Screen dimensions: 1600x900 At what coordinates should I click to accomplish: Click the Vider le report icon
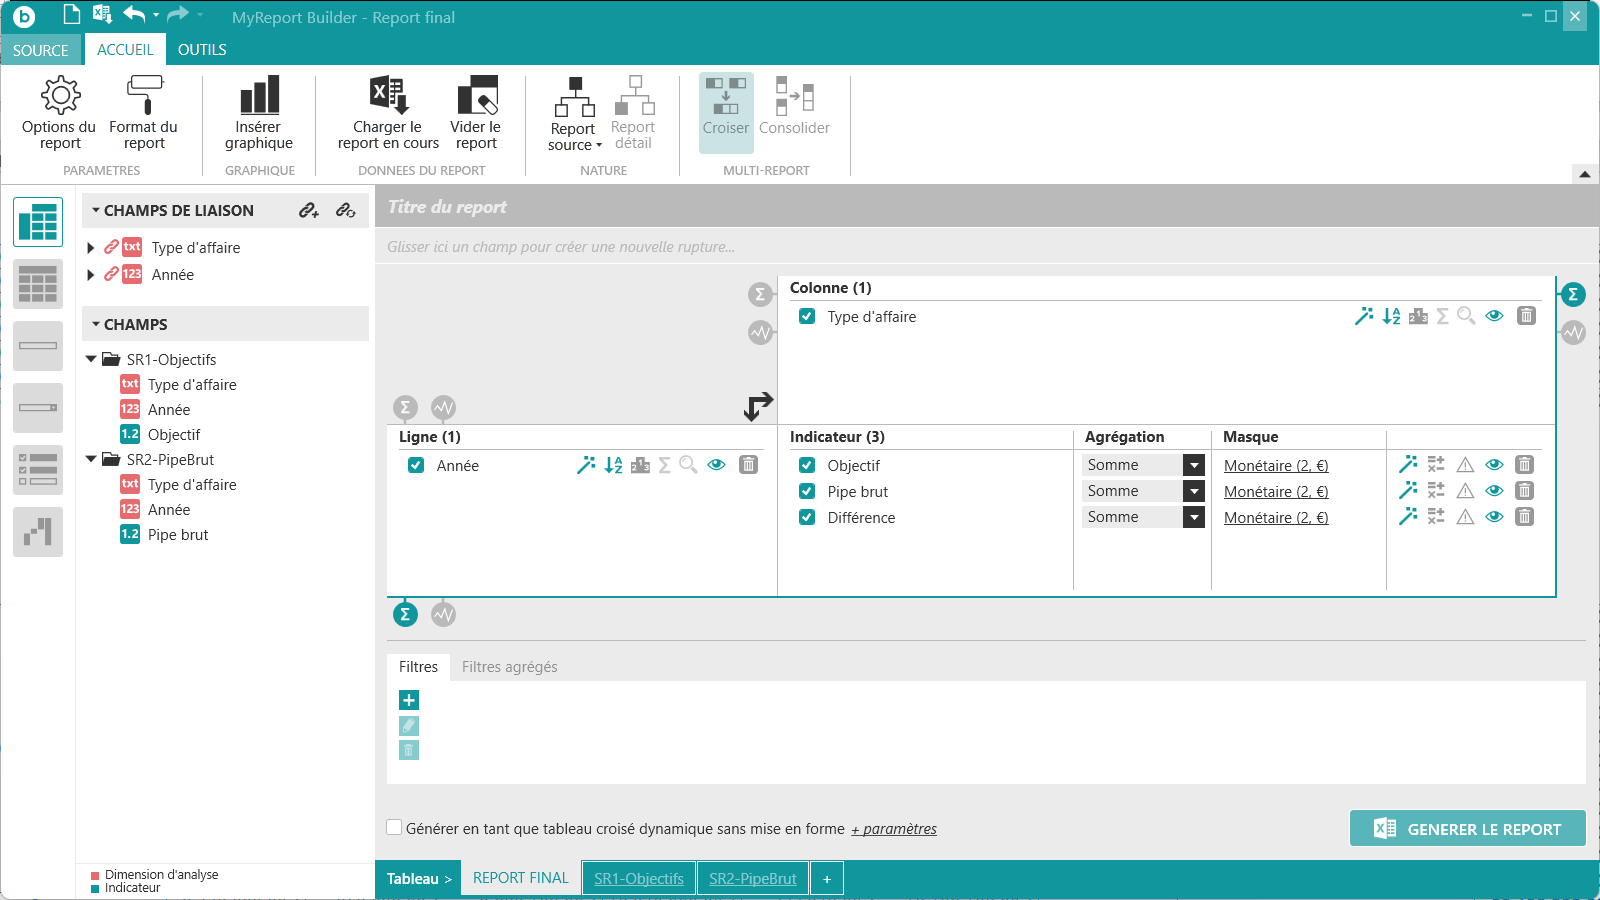point(477,96)
